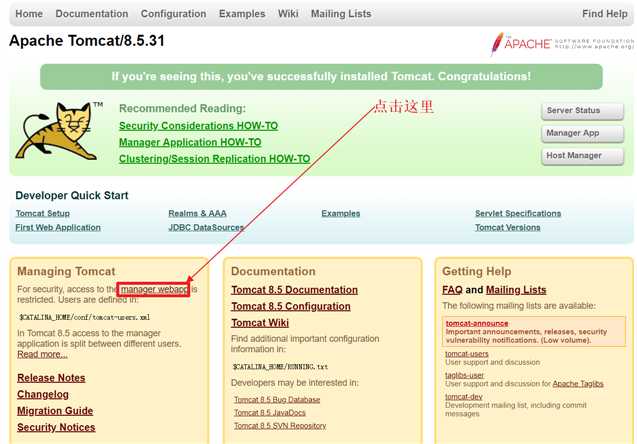Open JDBC DataSources link
Screen dimensions: 637x444
(x=206, y=227)
